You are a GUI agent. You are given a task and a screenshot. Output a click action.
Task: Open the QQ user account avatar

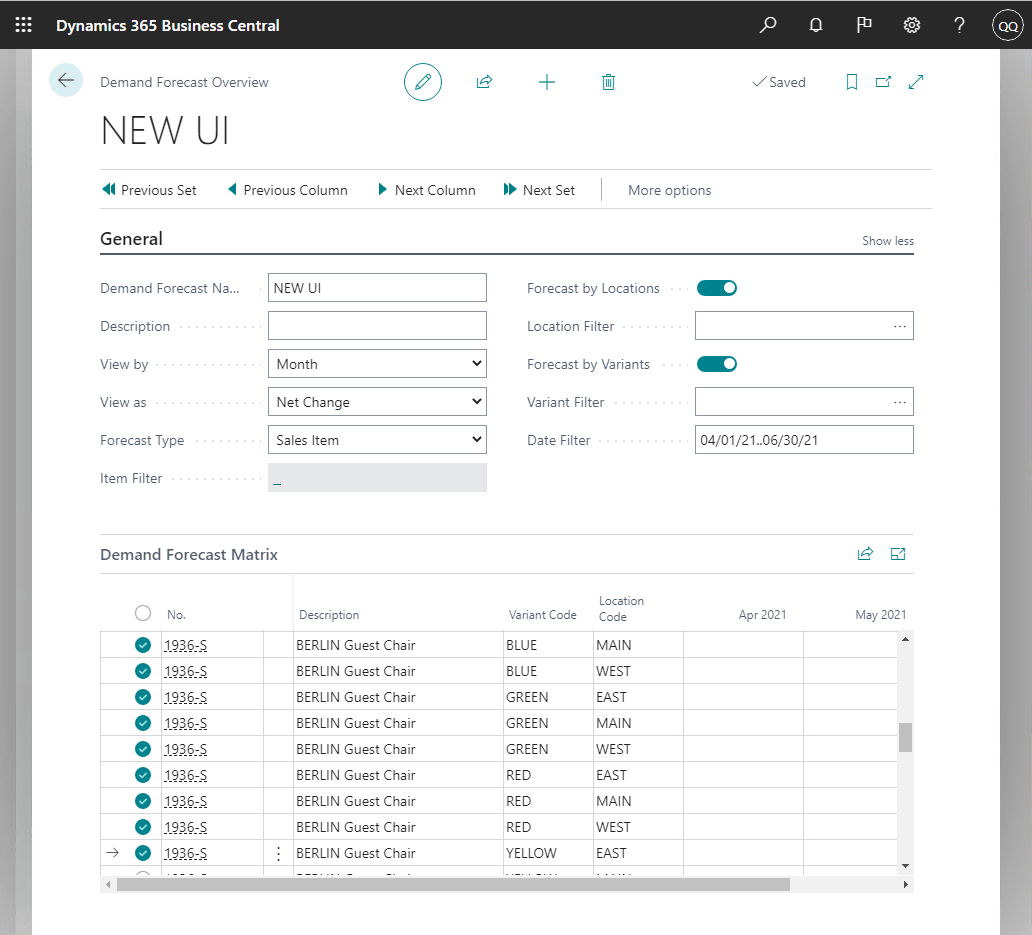(x=1008, y=26)
